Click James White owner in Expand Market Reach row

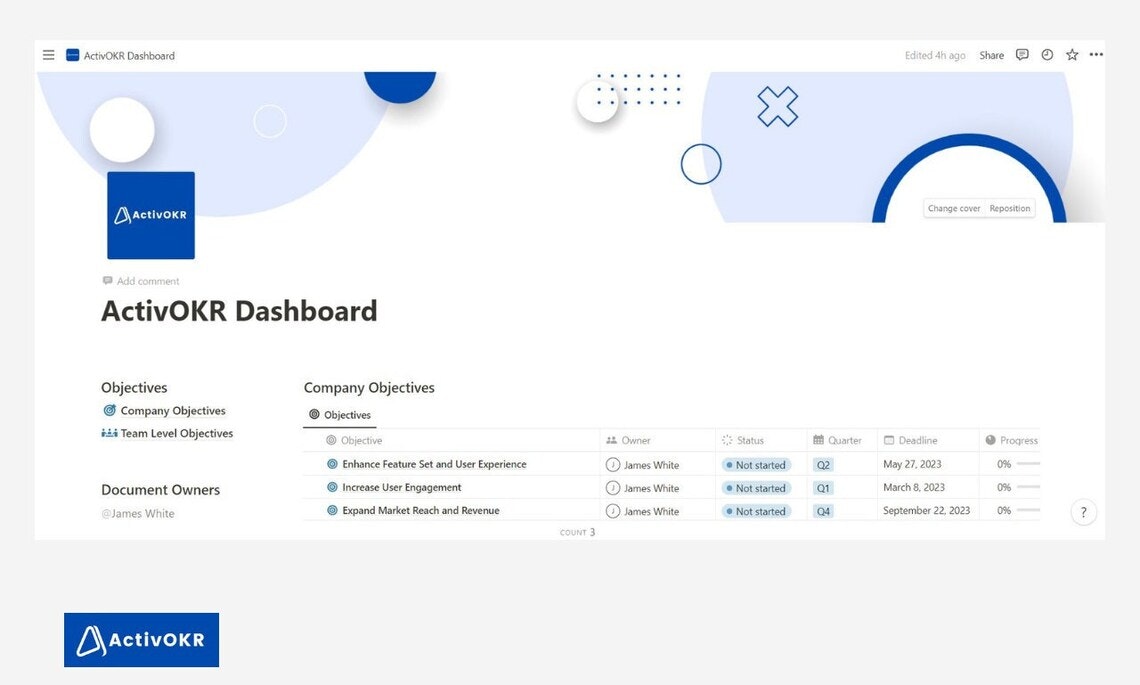click(x=643, y=511)
